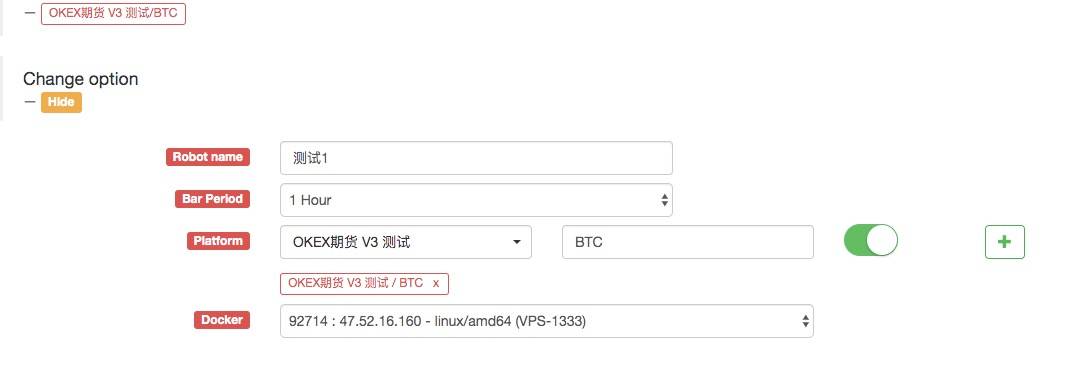Click the selected OKEX期货 V3 测试 / BTC tag text
This screenshot has width=1077, height=375.
pos(355,283)
